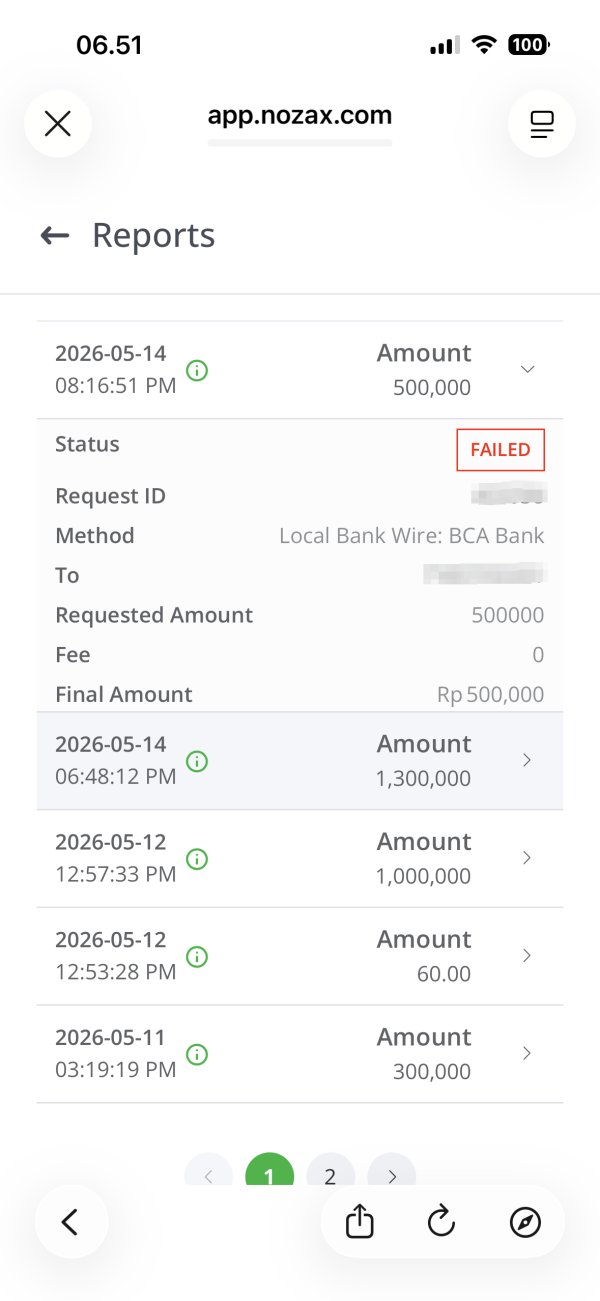Tap info icon beside 08:16:51 PM entry

coord(197,370)
